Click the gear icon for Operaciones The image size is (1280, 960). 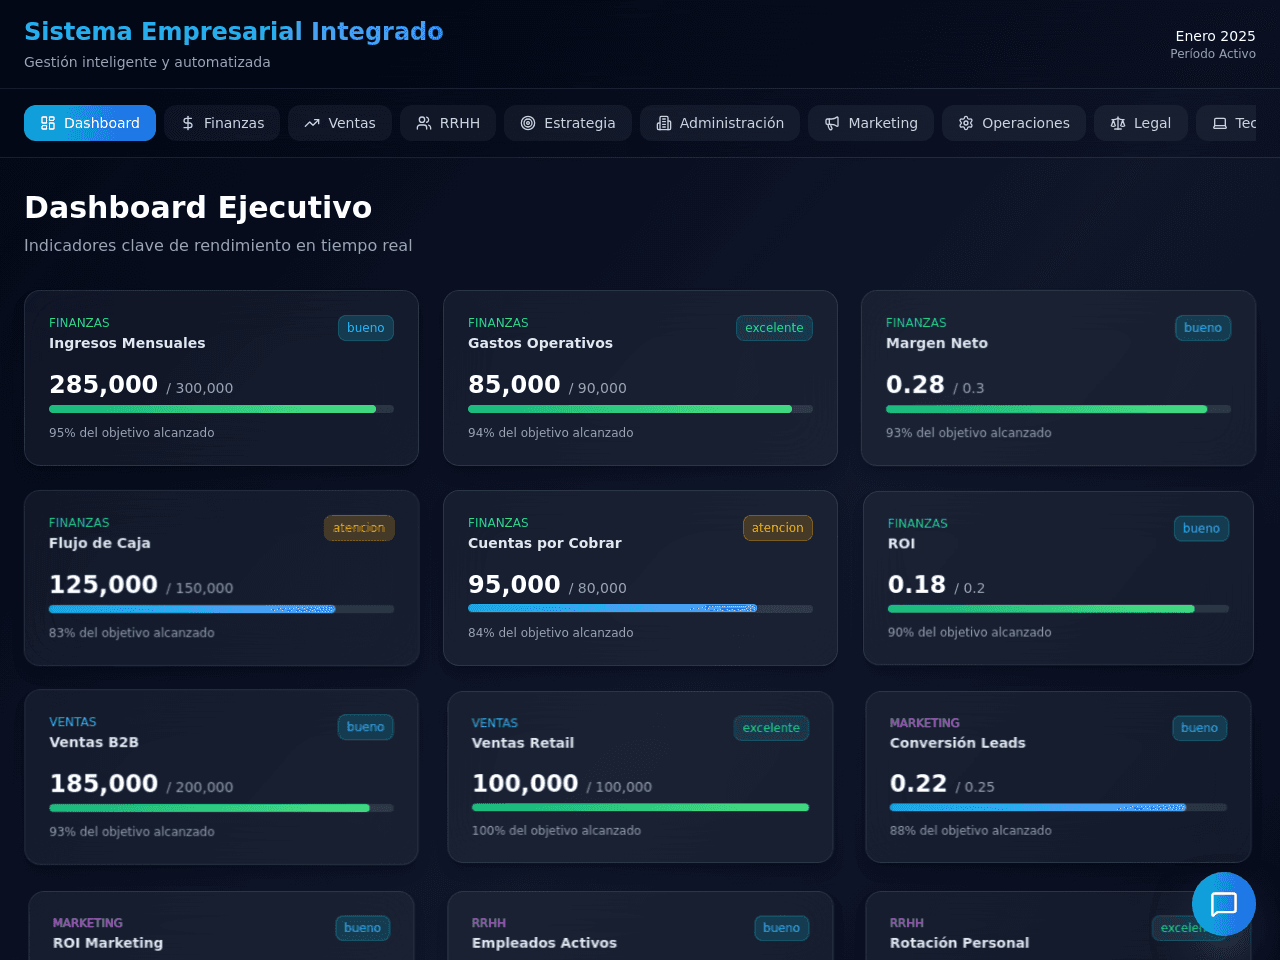point(966,123)
